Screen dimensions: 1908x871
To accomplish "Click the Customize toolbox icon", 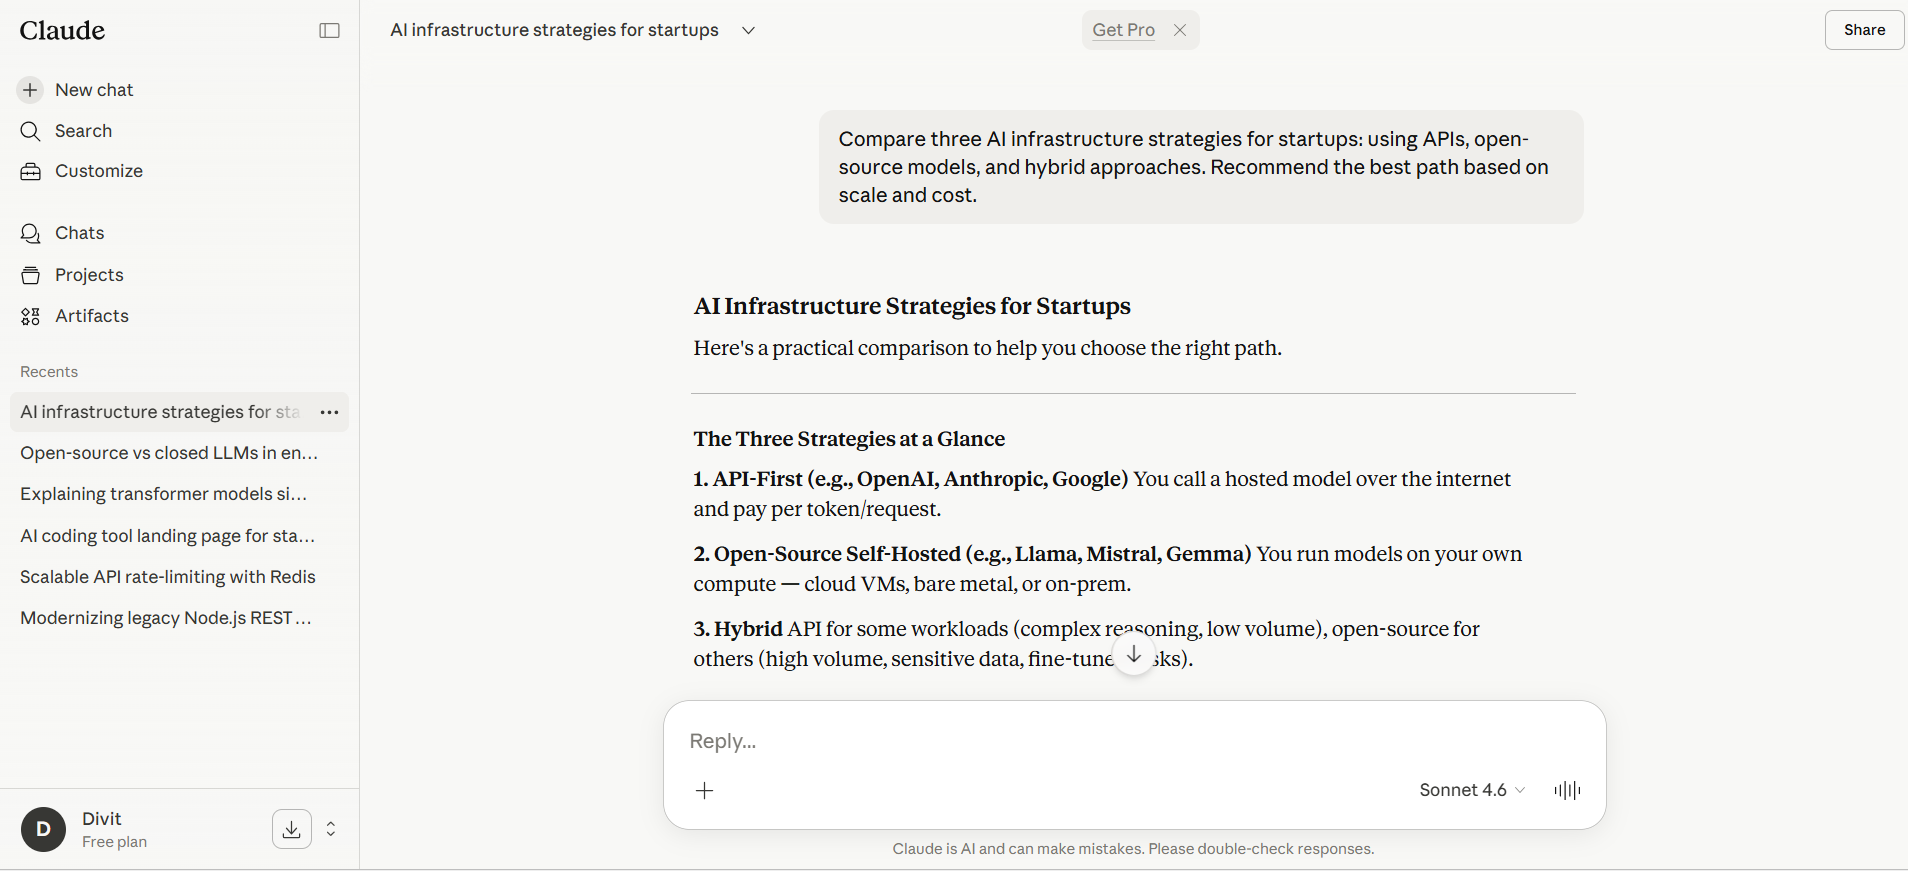I will tap(31, 172).
